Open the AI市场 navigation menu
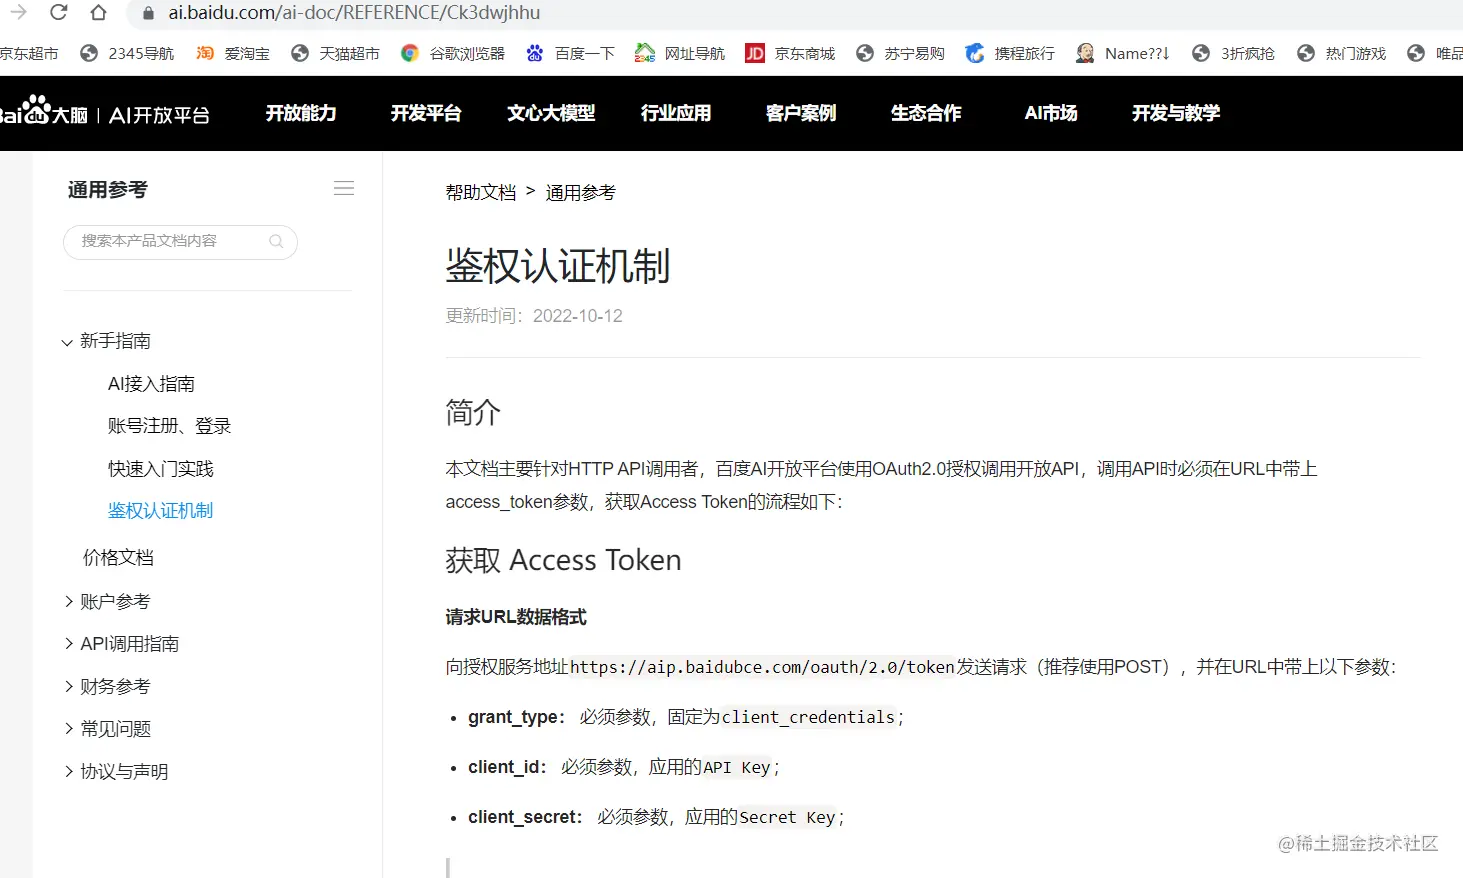This screenshot has height=878, width=1463. [x=1050, y=113]
